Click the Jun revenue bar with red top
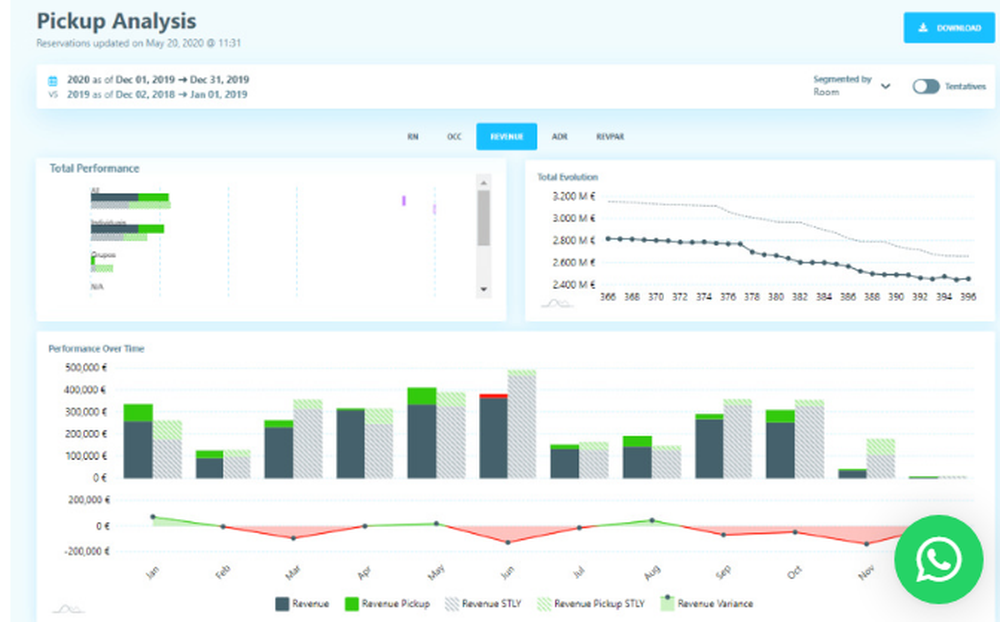This screenshot has height=622, width=1000. tap(494, 436)
